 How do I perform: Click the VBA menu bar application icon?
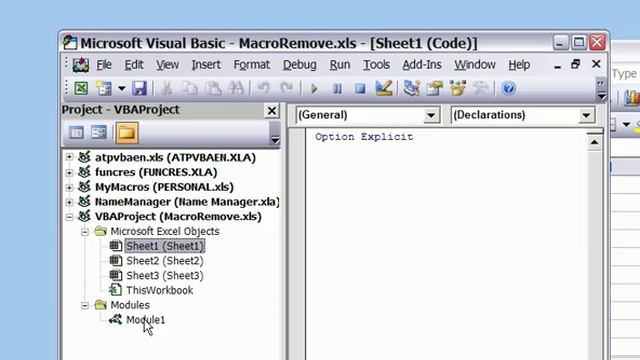point(81,64)
